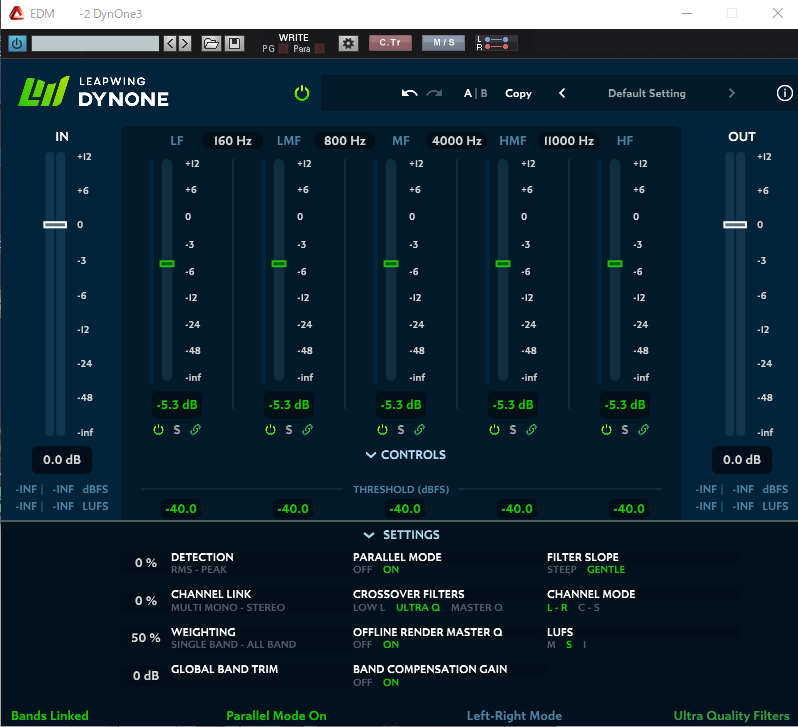Select the 160 Hz crossover frequency box
The height and width of the screenshot is (727, 798).
(x=233, y=141)
